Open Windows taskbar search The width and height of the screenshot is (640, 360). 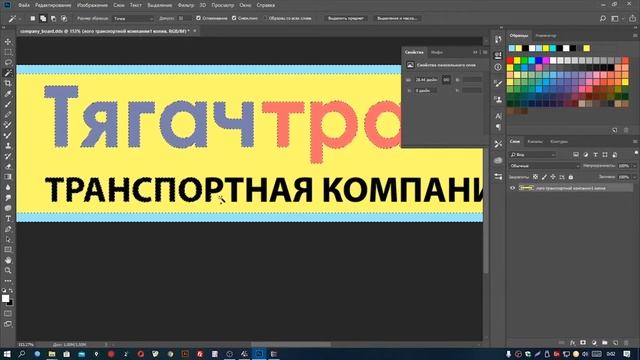point(22,354)
